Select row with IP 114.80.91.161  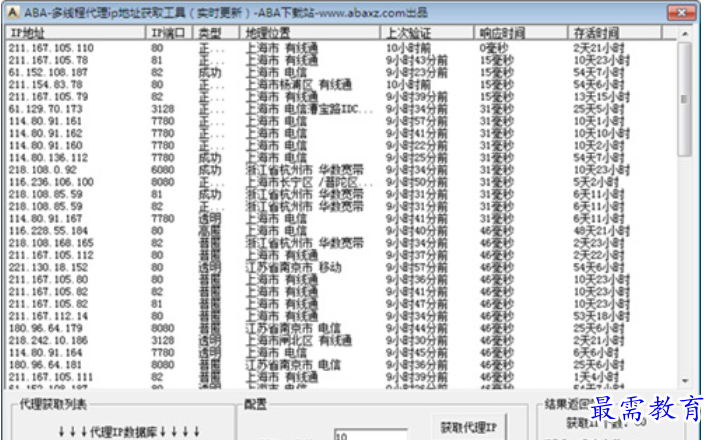tap(341, 121)
